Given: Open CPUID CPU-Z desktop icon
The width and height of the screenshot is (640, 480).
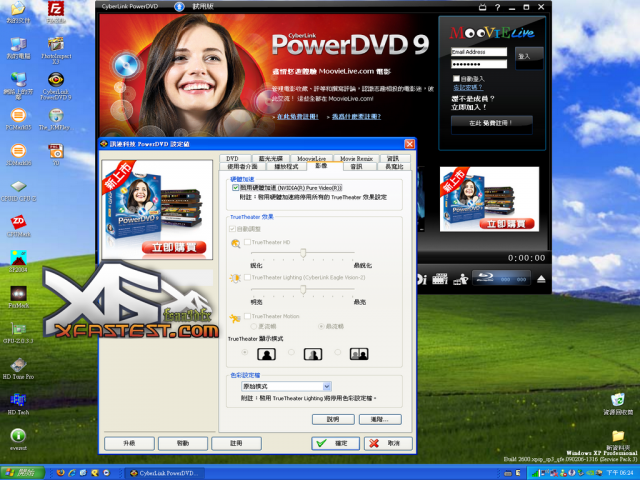Looking at the screenshot, I should pyautogui.click(x=18, y=191).
